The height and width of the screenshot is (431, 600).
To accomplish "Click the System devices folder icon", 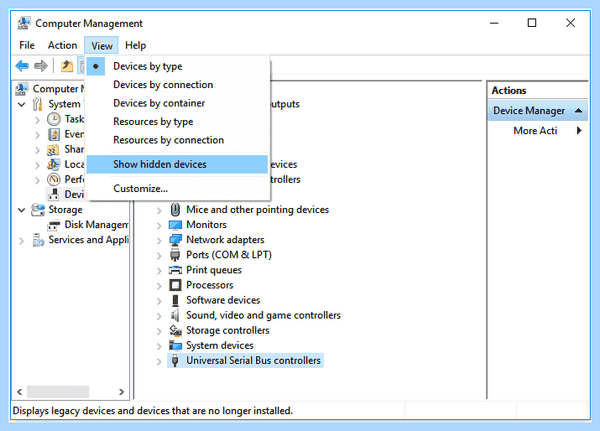I will click(175, 346).
